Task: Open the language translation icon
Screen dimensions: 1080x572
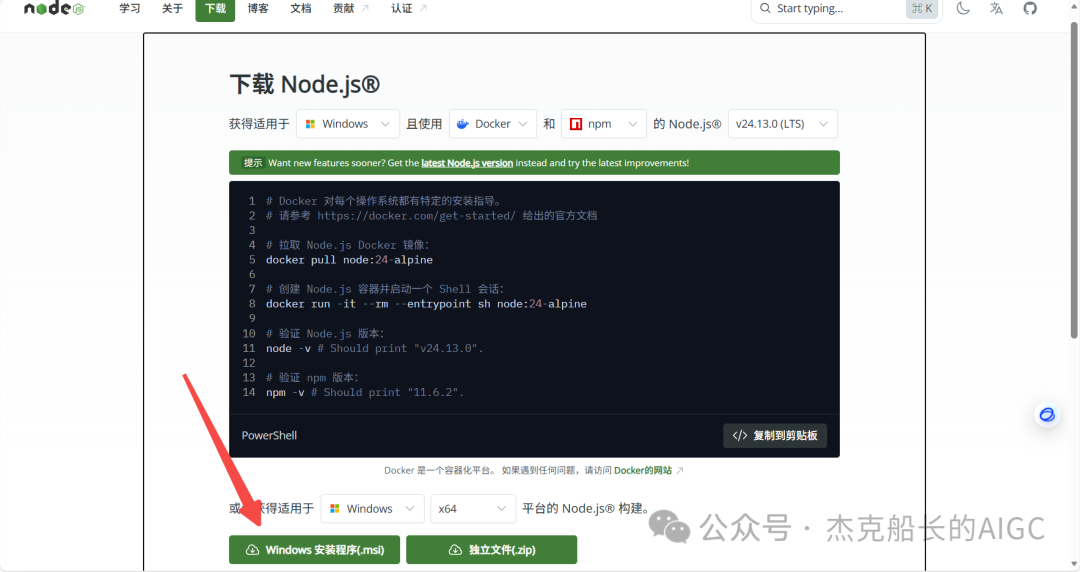Action: click(996, 8)
